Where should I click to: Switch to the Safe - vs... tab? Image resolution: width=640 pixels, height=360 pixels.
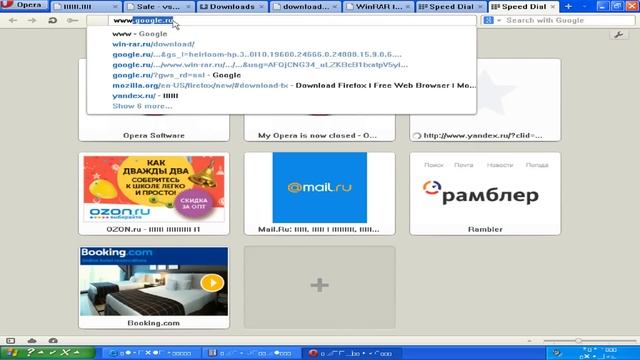(x=158, y=7)
